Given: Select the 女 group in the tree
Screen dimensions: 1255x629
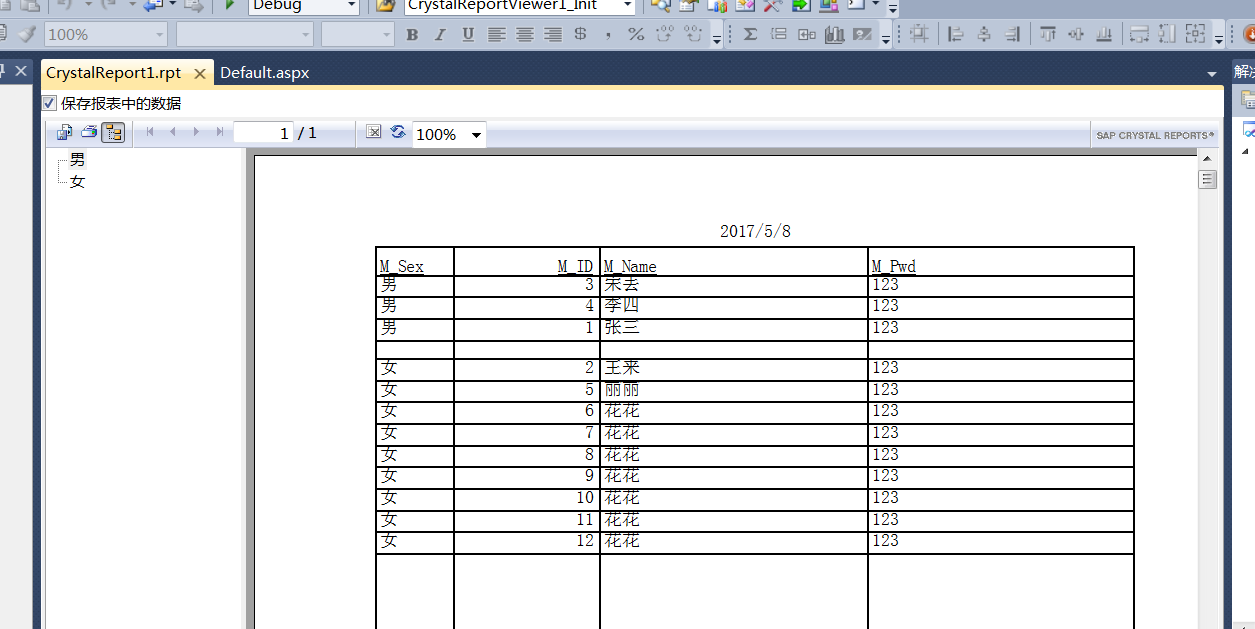Looking at the screenshot, I should [x=77, y=182].
